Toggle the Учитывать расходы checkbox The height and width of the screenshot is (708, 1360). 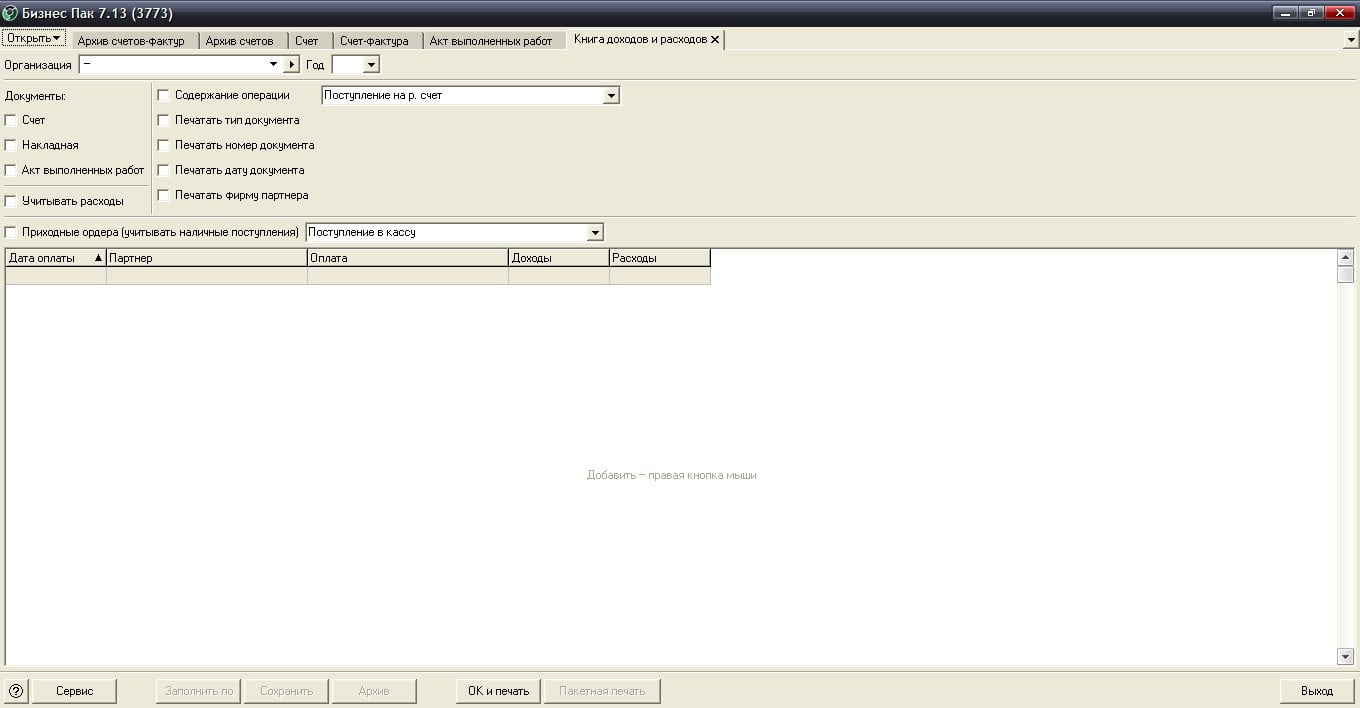click(11, 201)
